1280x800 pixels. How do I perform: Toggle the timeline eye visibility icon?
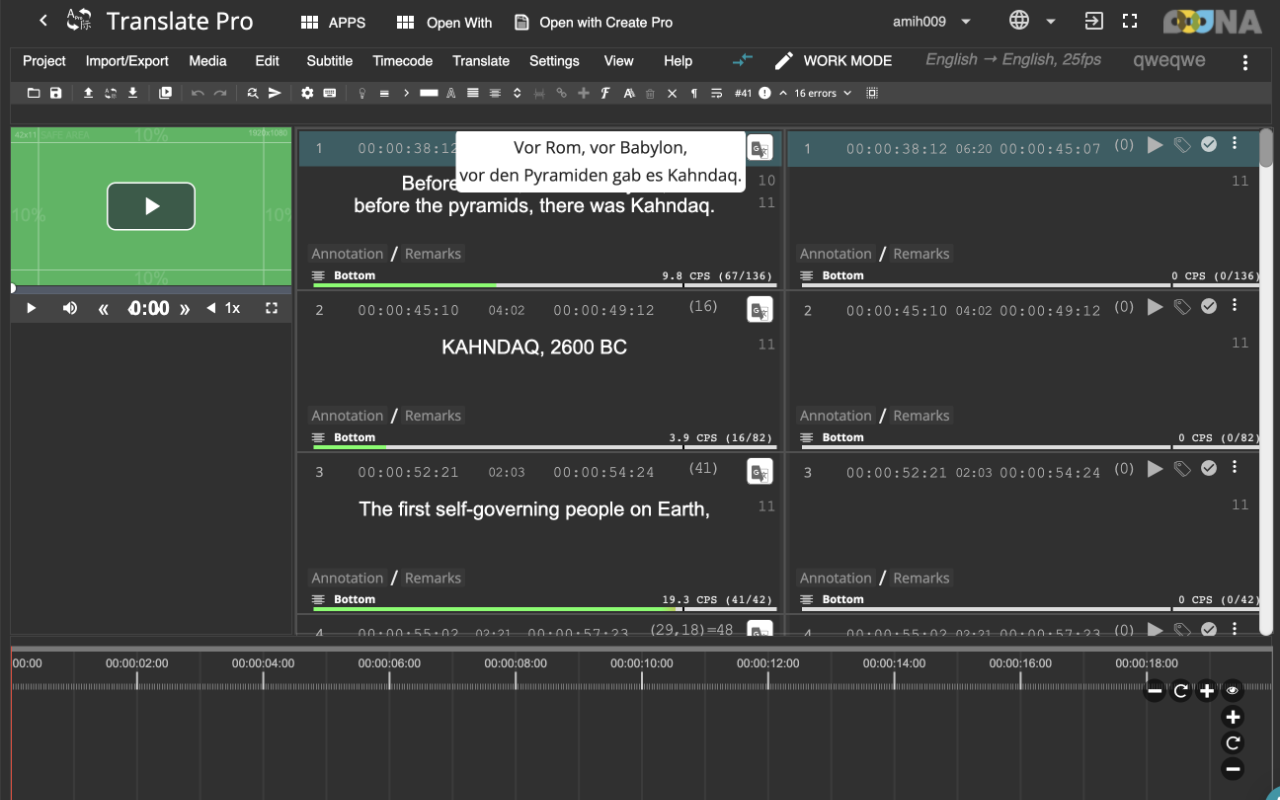tap(1232, 690)
